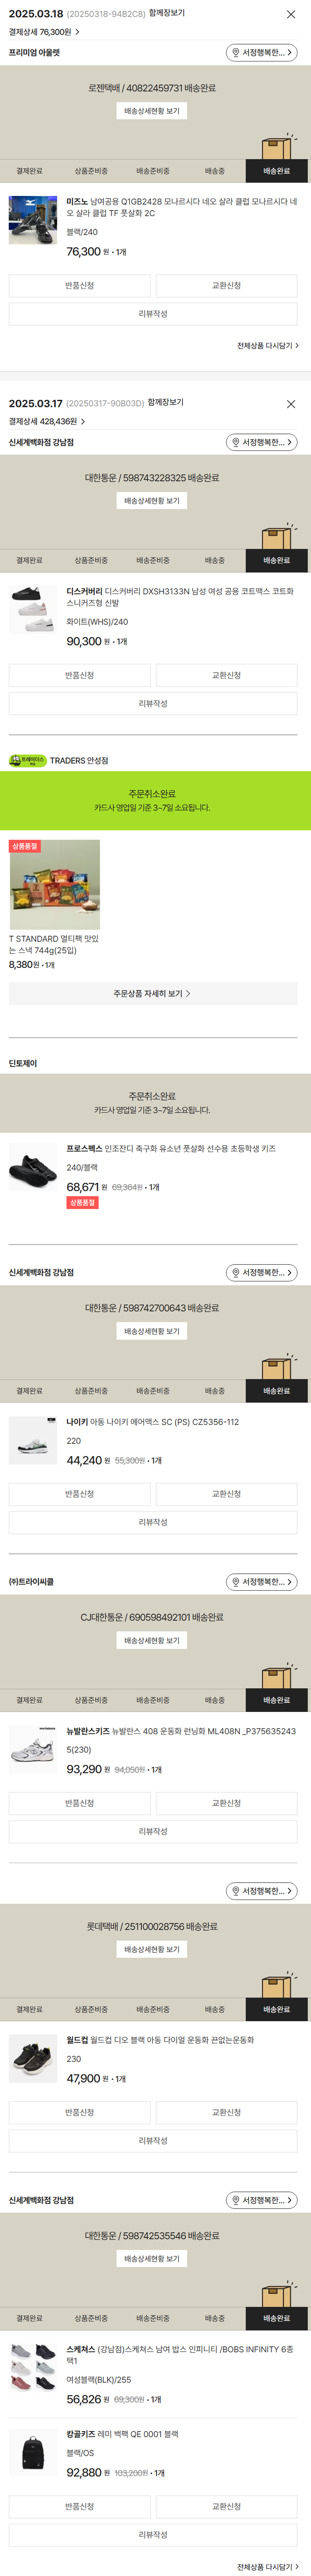Click the box icon in the CJ대한통운 shipment
This screenshot has height=2576, width=311.
coord(277,1676)
